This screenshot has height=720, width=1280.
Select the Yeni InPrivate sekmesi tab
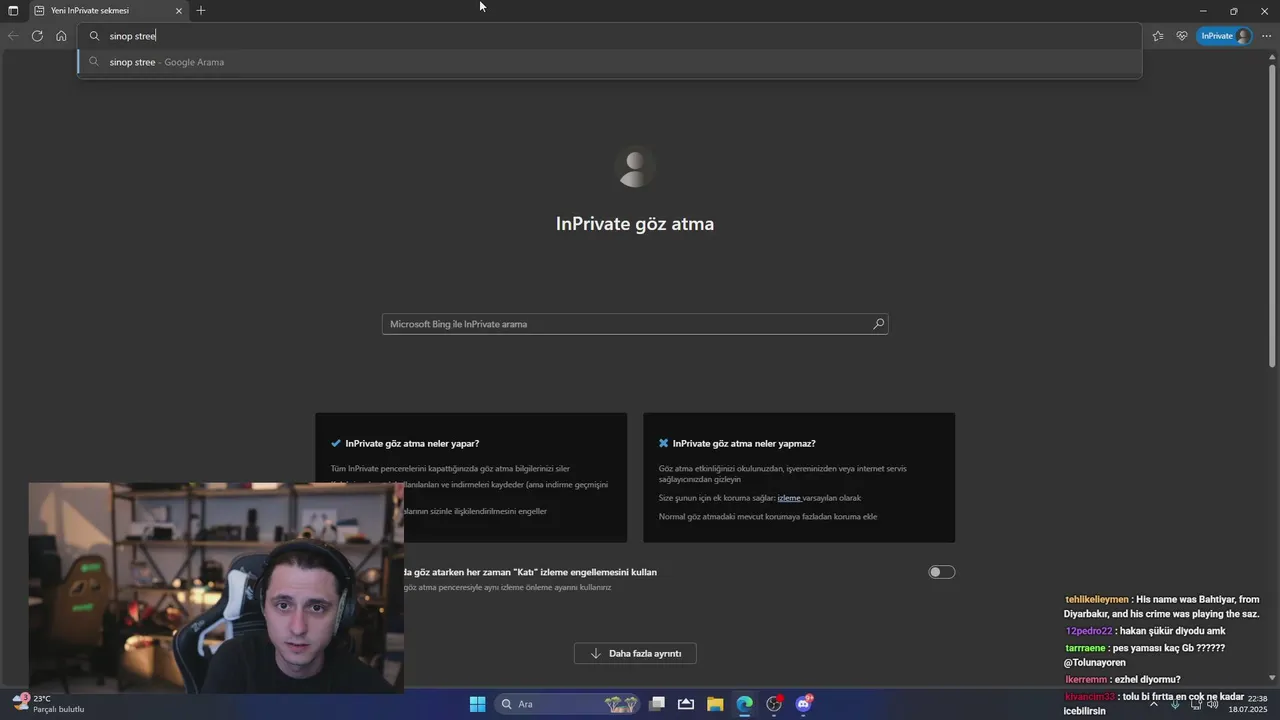(x=107, y=11)
